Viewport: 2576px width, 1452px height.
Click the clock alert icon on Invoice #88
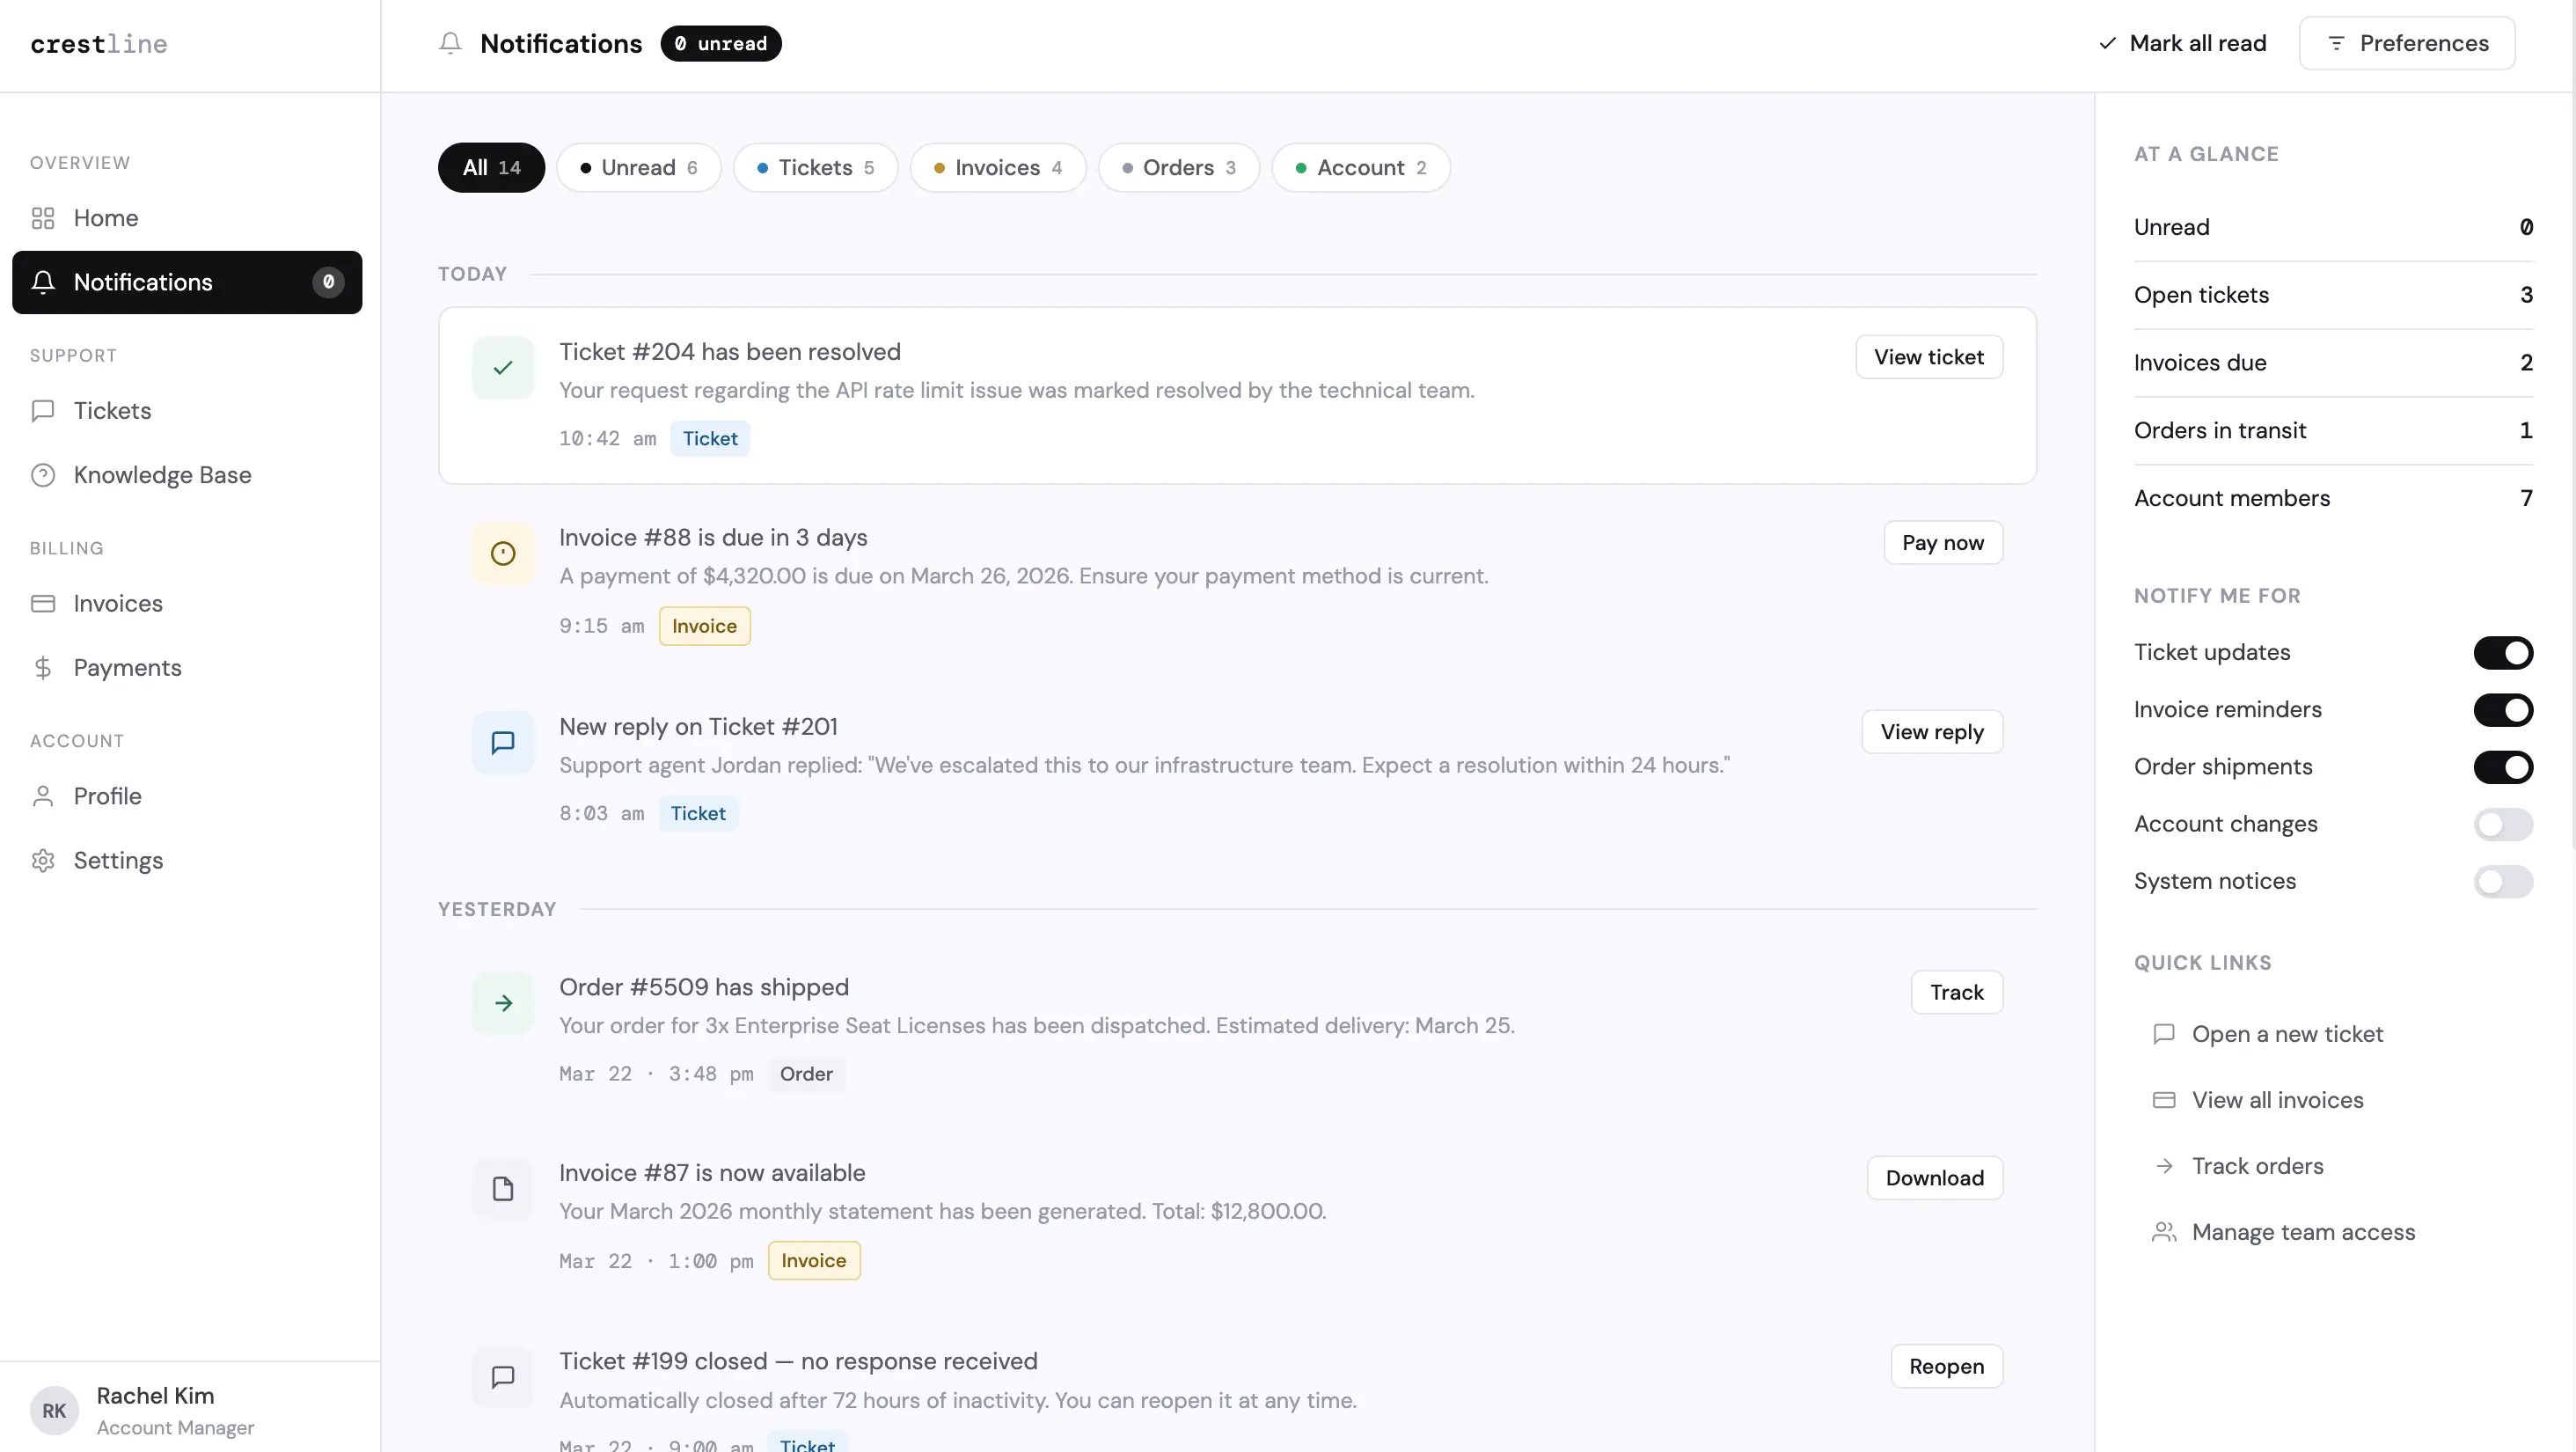point(503,553)
